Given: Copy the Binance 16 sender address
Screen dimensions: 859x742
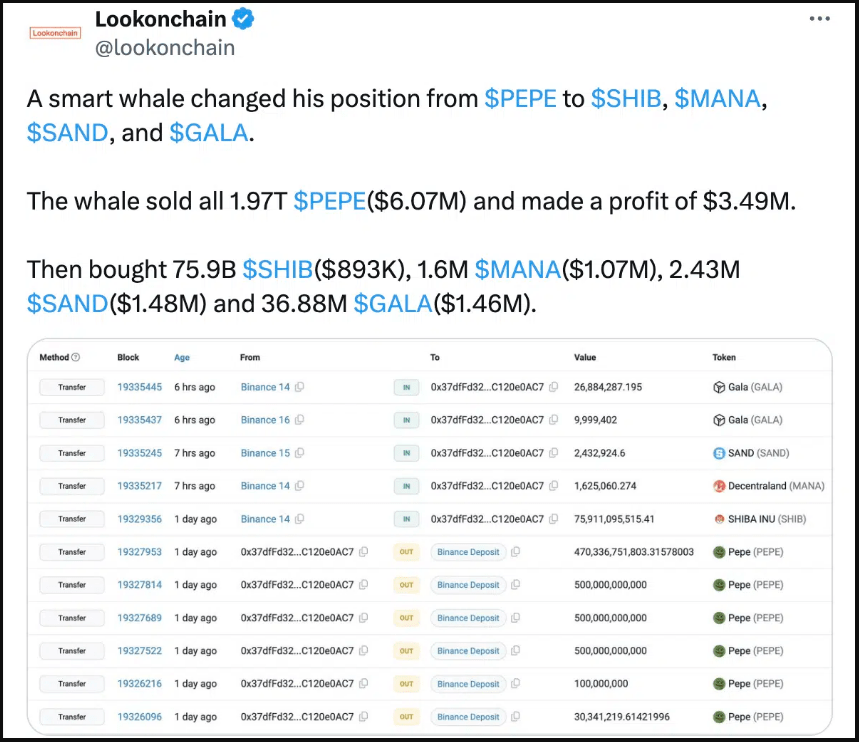Looking at the screenshot, I should [300, 420].
